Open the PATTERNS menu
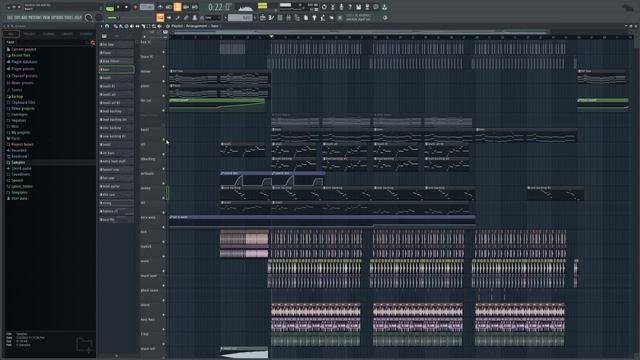The image size is (640, 360). pos(36,18)
